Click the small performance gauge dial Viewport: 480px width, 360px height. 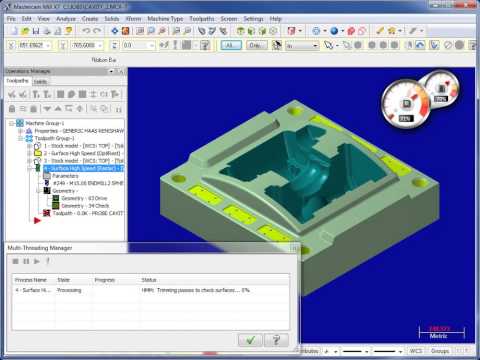click(x=442, y=87)
